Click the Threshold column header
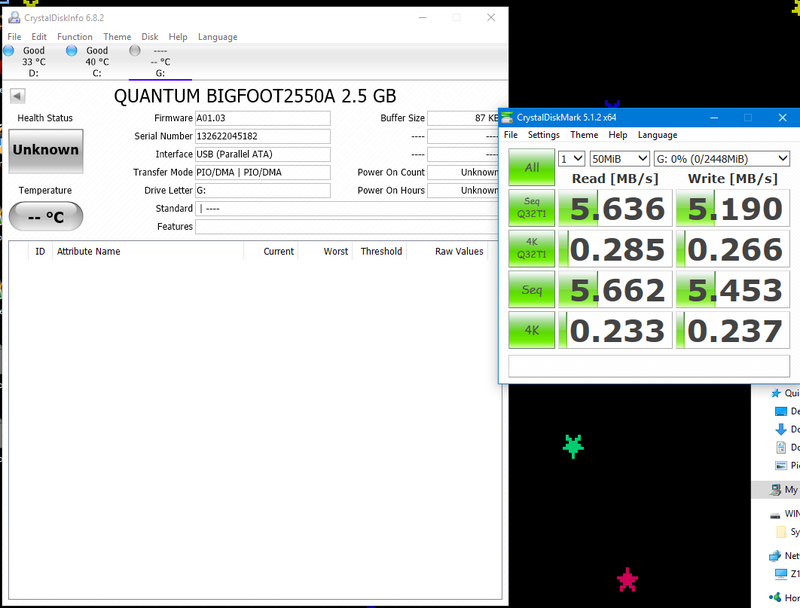Image resolution: width=800 pixels, height=608 pixels. 380,251
